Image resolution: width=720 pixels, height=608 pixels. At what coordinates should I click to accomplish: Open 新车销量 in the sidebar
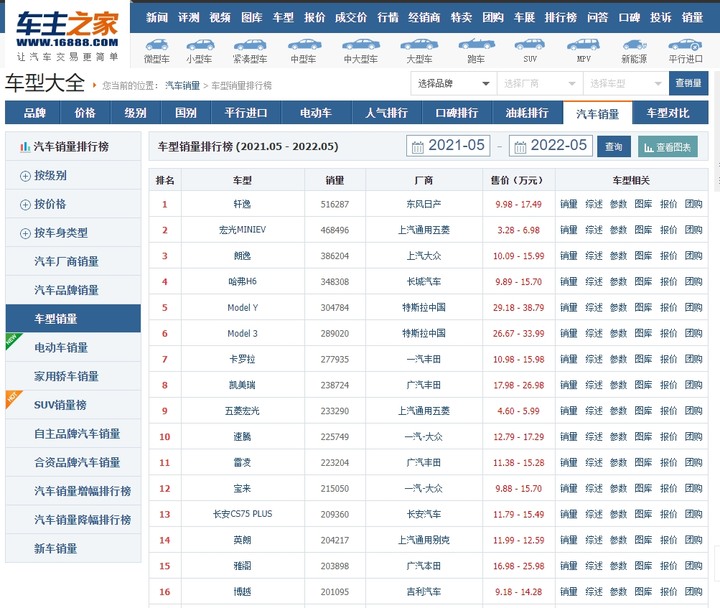click(56, 548)
